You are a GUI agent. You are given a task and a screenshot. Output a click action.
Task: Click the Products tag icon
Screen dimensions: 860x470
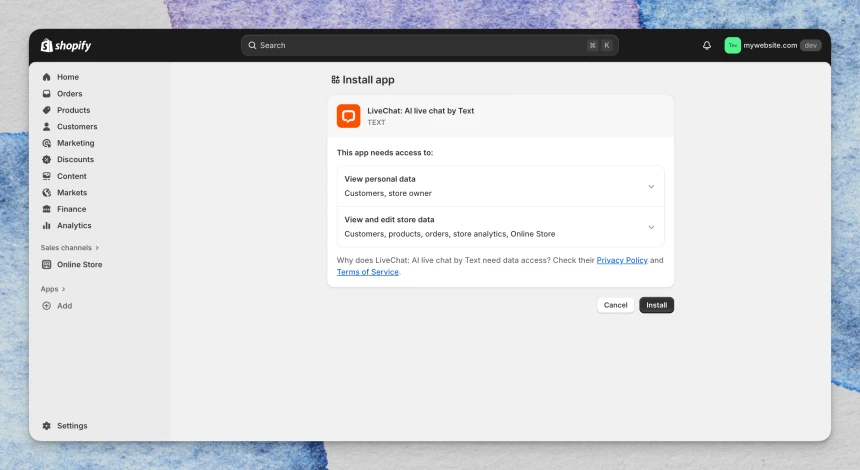pos(47,110)
